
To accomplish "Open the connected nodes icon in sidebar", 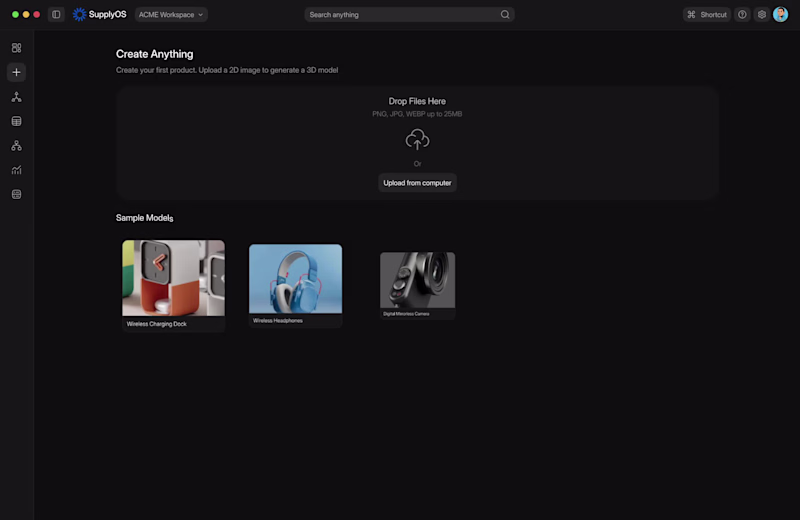I will 16,145.
